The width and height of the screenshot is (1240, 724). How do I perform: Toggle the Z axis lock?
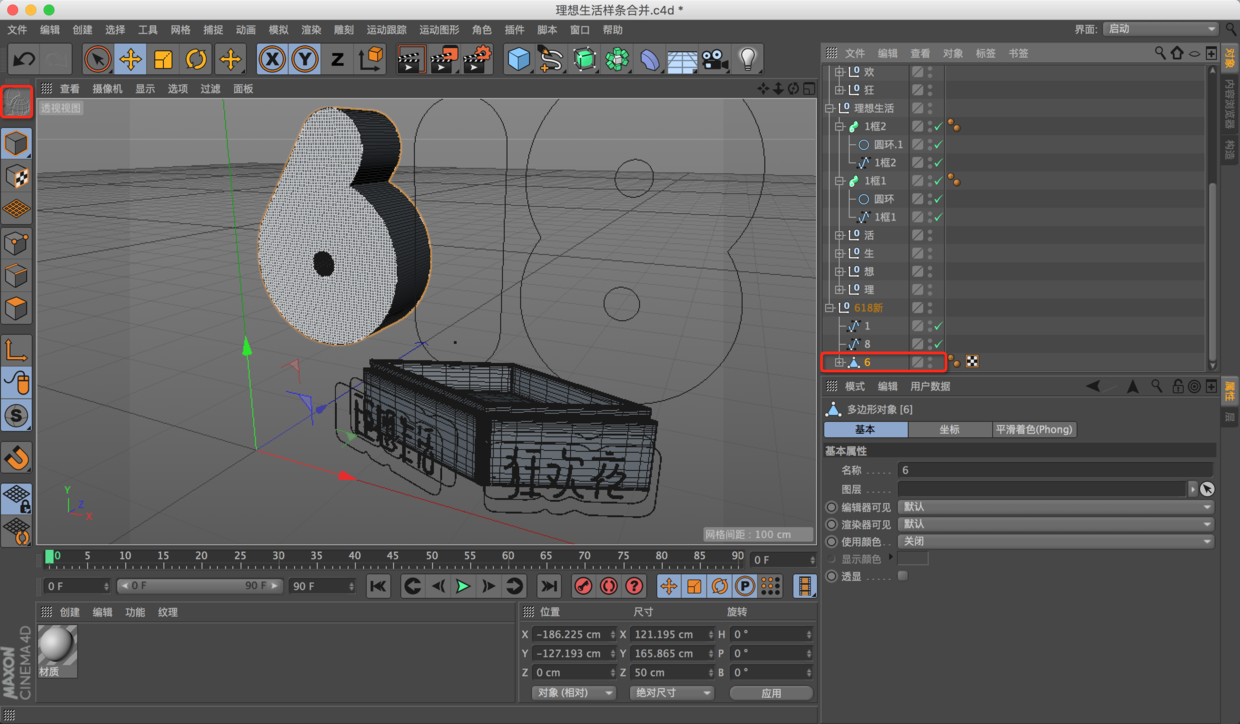(x=337, y=59)
